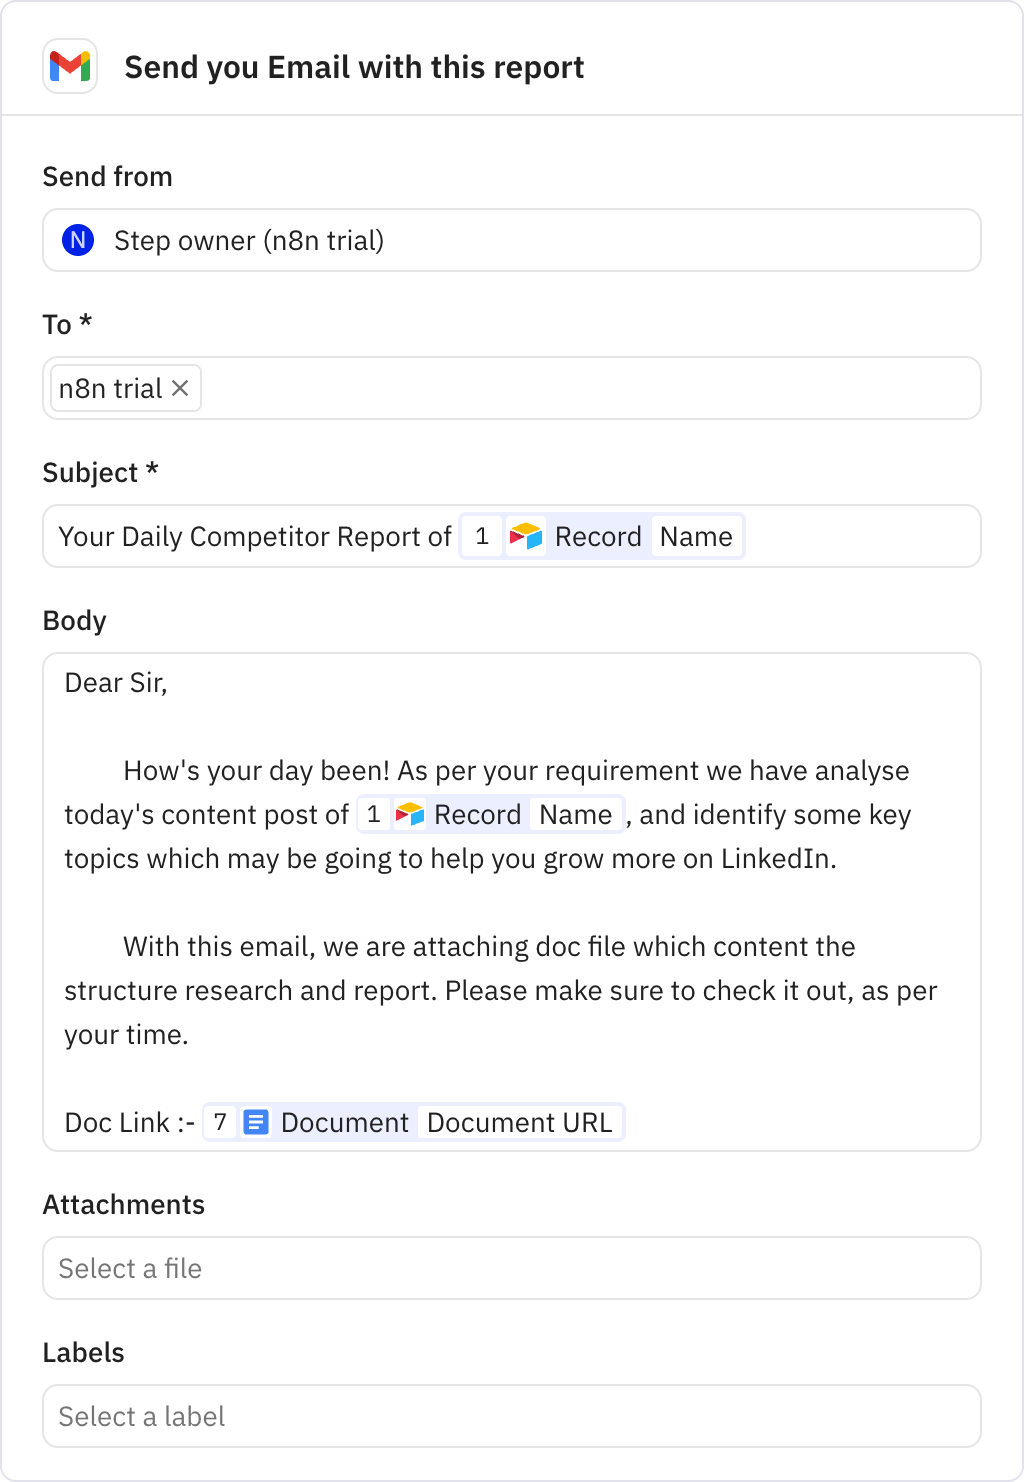Image resolution: width=1024 pixels, height=1482 pixels.
Task: Click the step number 1 badge in Subject
Action: coord(481,536)
